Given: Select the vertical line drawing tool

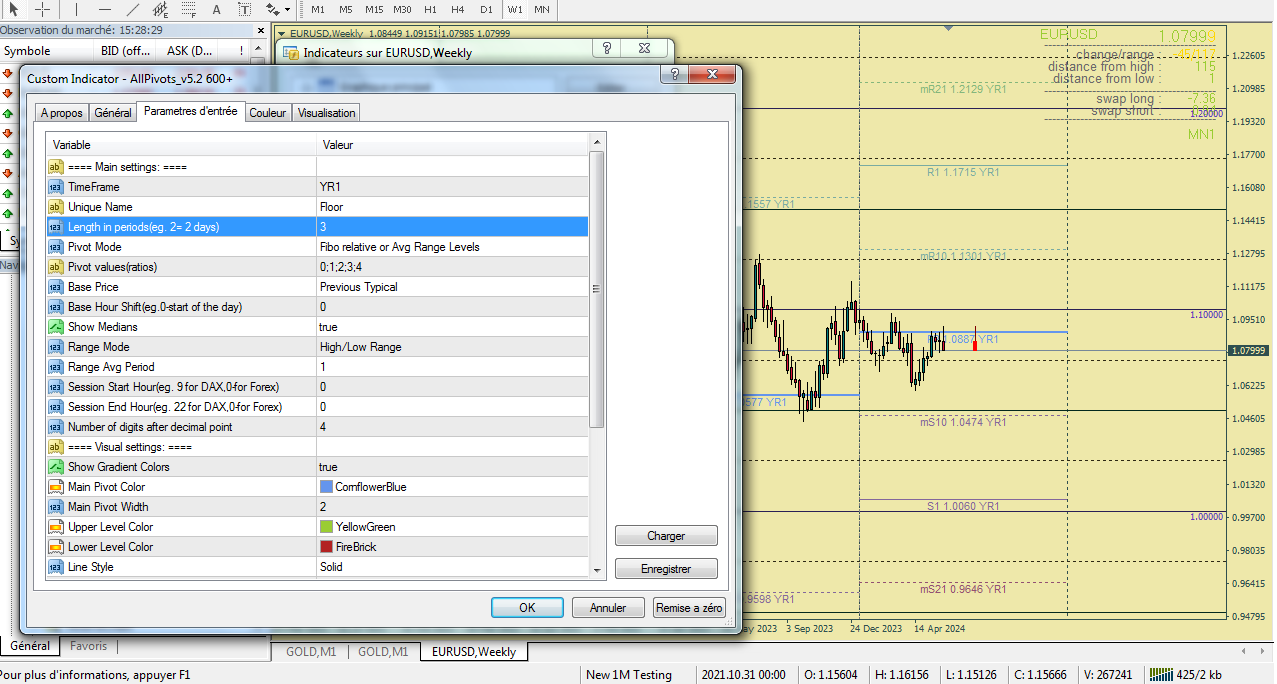Looking at the screenshot, I should 77,9.
